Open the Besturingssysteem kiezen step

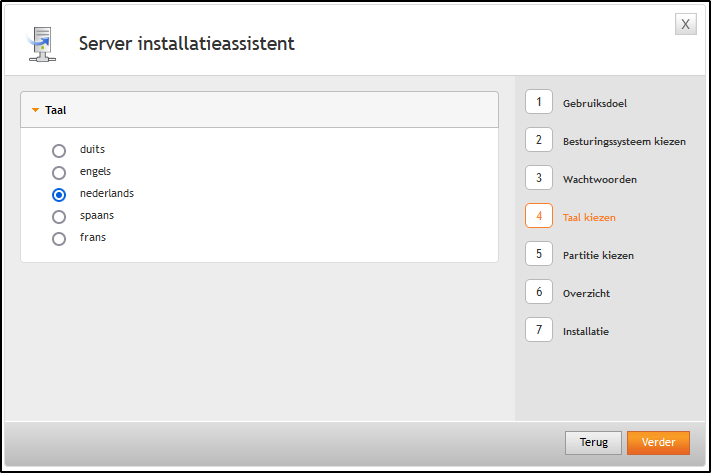point(624,141)
